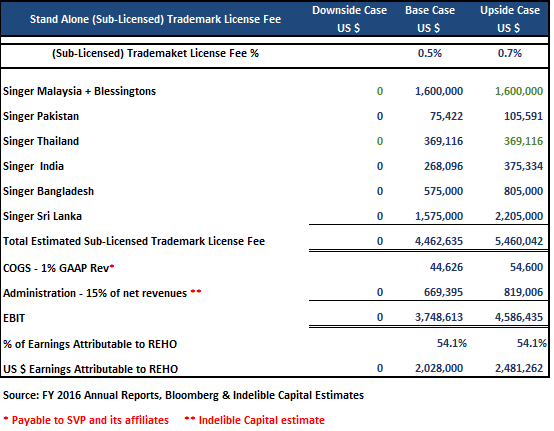Click the 575,000 value
Image resolution: width=554 pixels, height=431 pixels.
(x=443, y=191)
